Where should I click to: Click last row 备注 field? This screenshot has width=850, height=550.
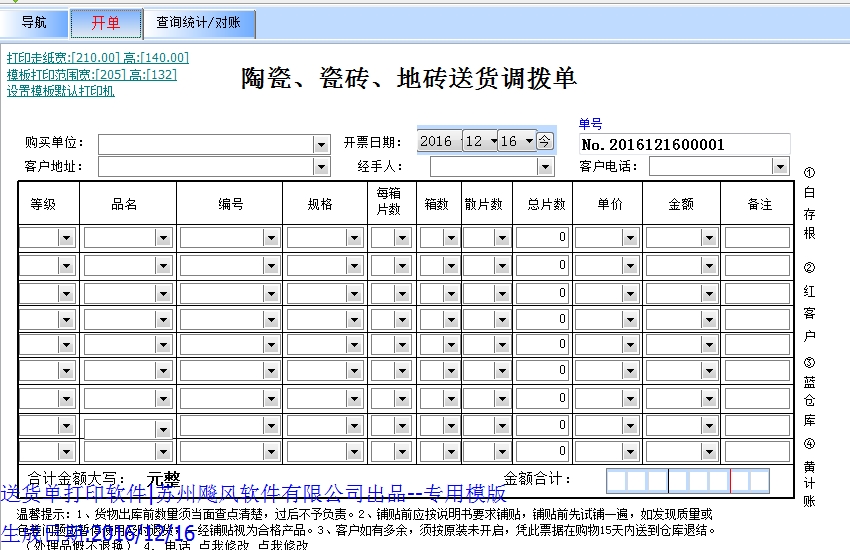757,451
